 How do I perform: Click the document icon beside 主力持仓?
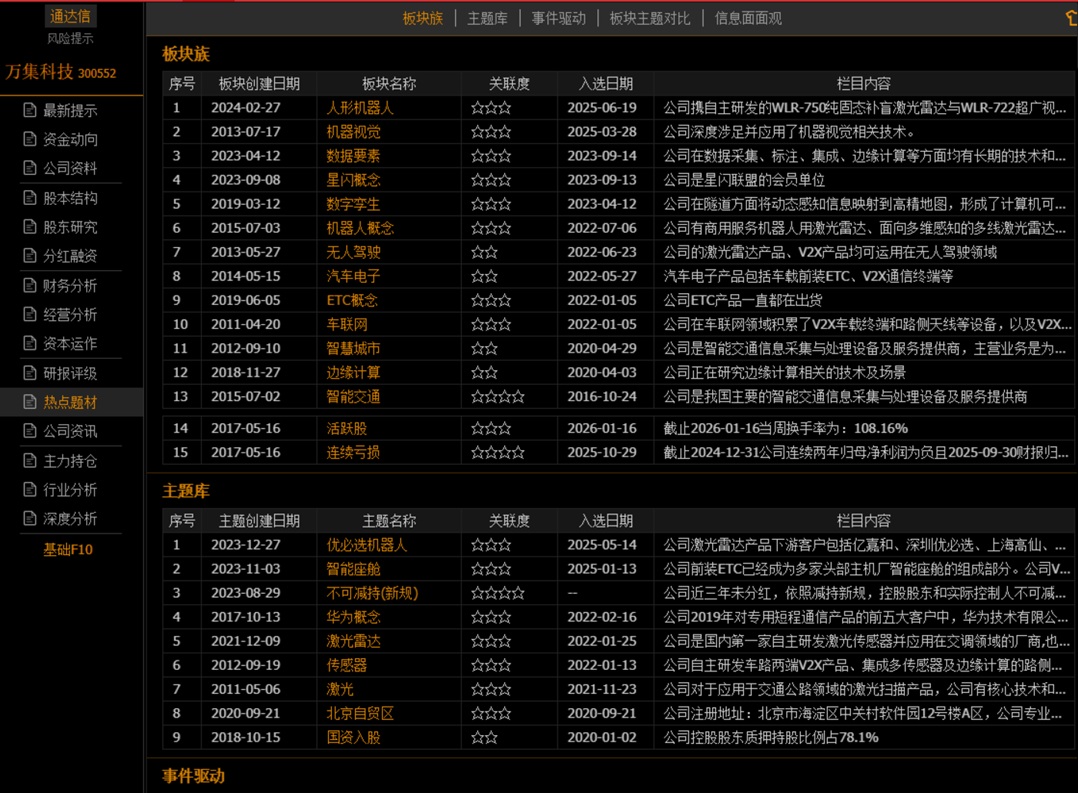pyautogui.click(x=30, y=461)
